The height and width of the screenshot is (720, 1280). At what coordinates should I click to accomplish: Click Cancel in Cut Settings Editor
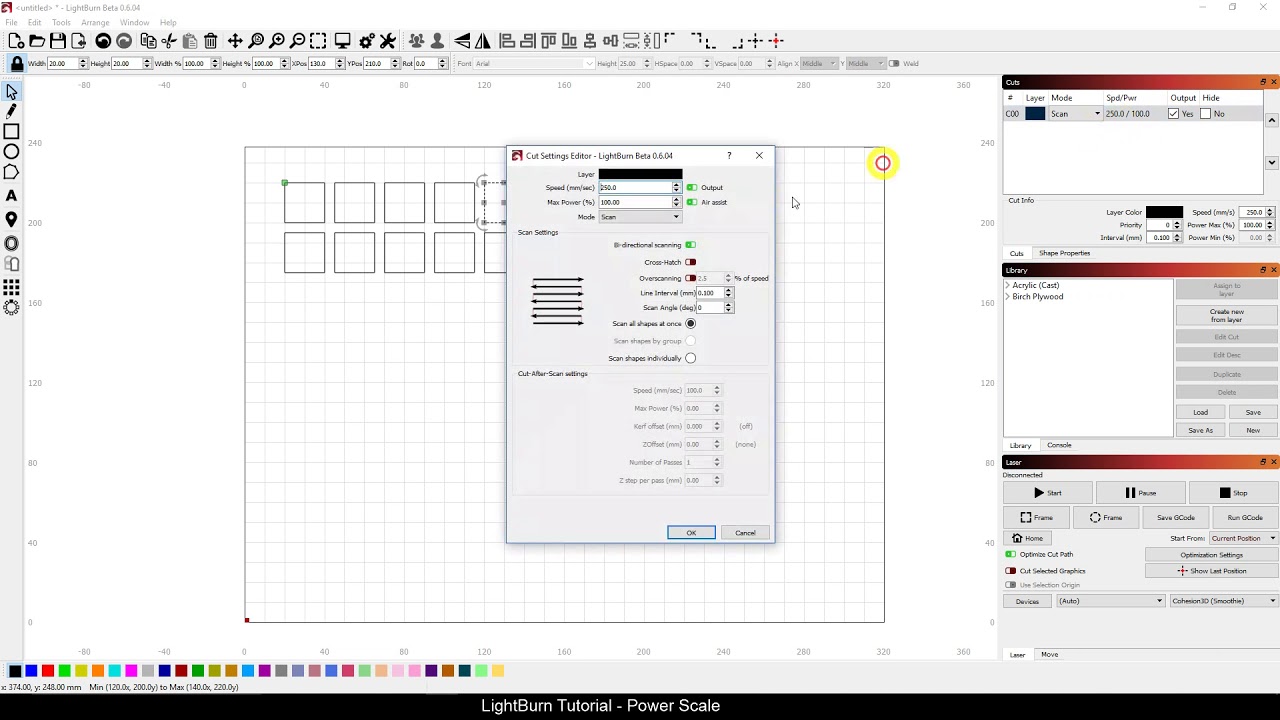[x=745, y=533]
